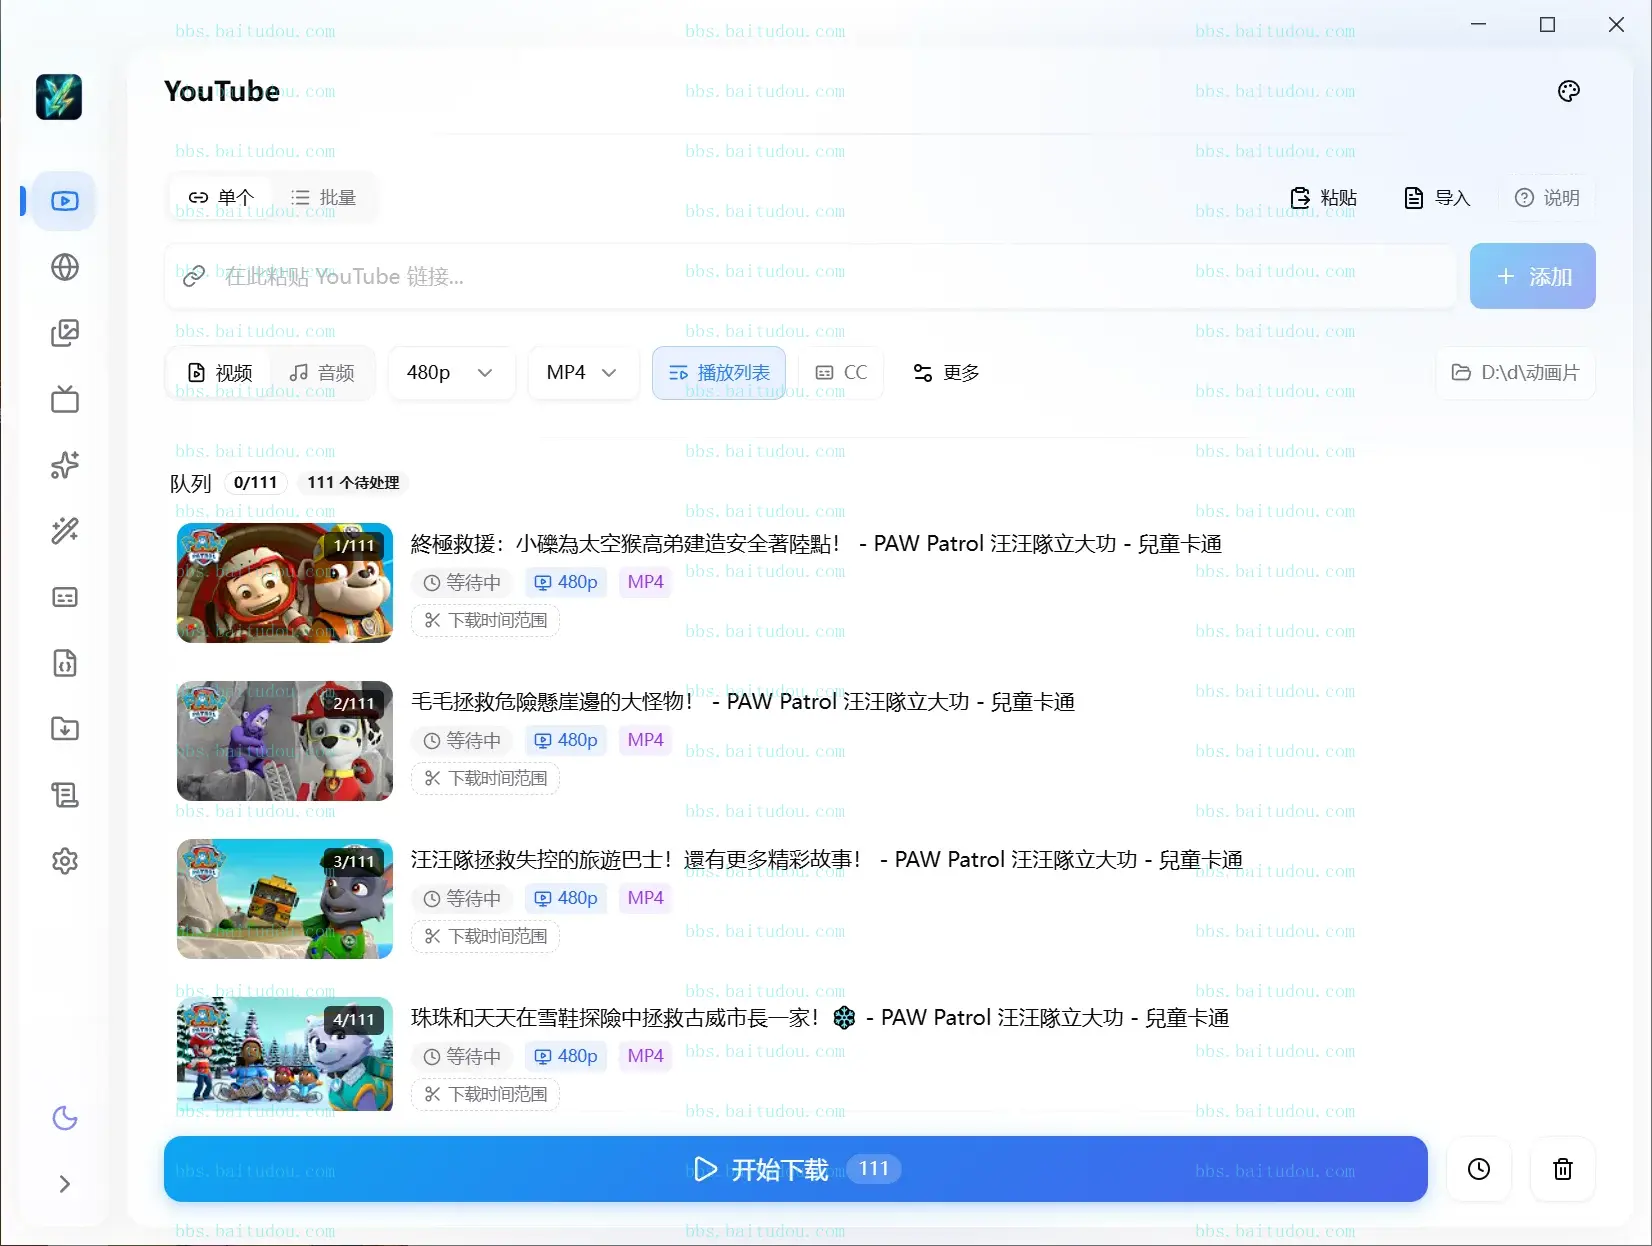Open the theme palette icon
The height and width of the screenshot is (1246, 1652).
click(1569, 91)
